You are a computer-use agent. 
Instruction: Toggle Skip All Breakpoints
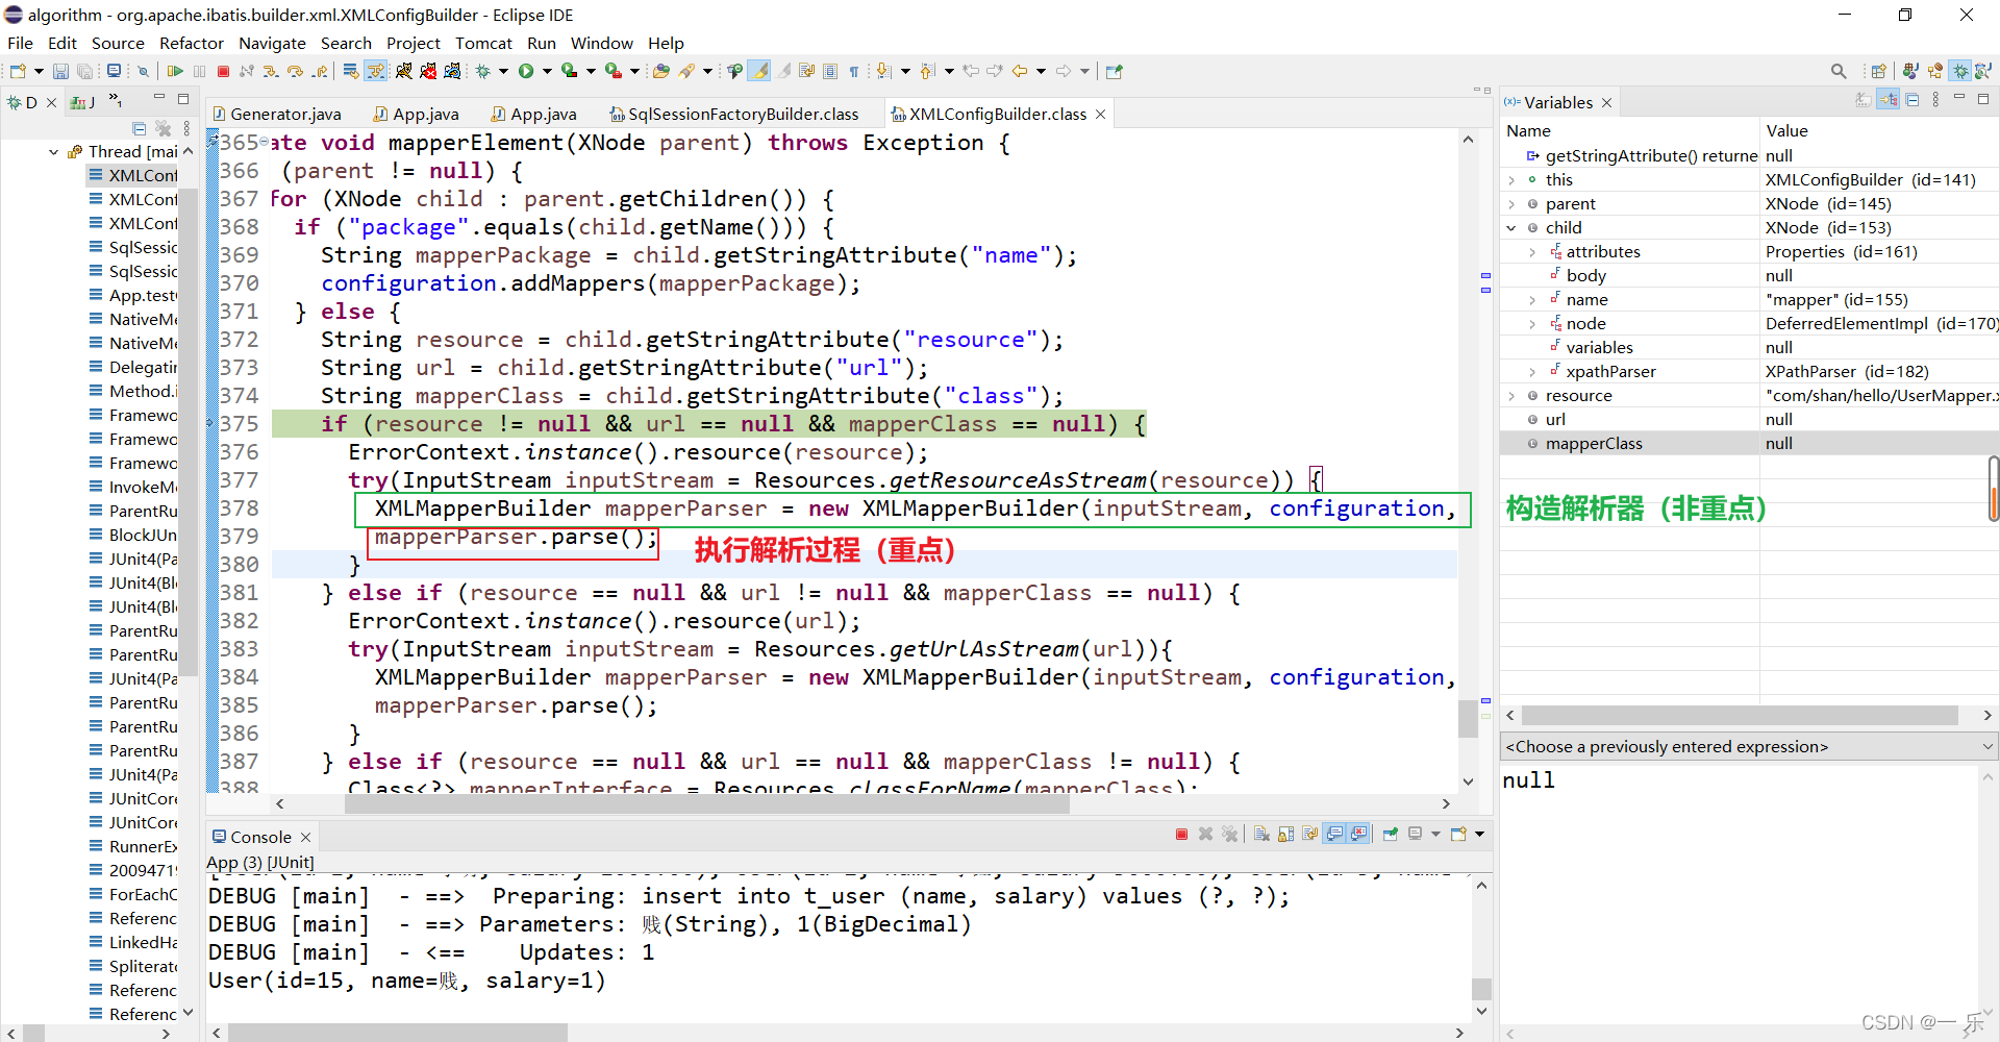pyautogui.click(x=143, y=71)
